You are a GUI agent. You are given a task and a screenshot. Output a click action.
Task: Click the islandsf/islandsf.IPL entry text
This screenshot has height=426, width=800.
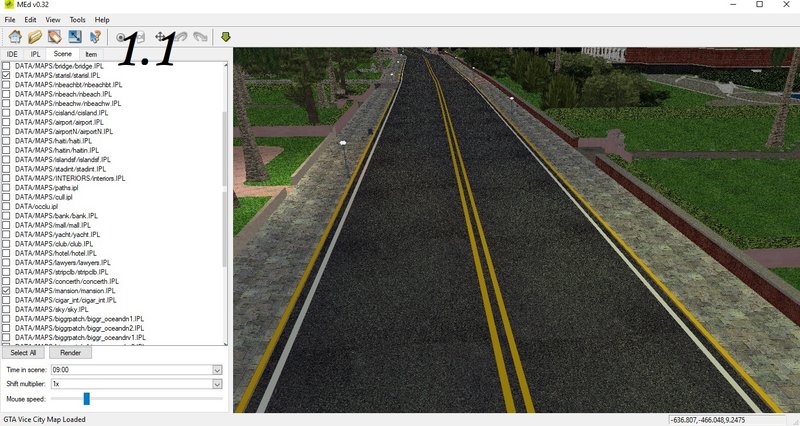point(62,159)
